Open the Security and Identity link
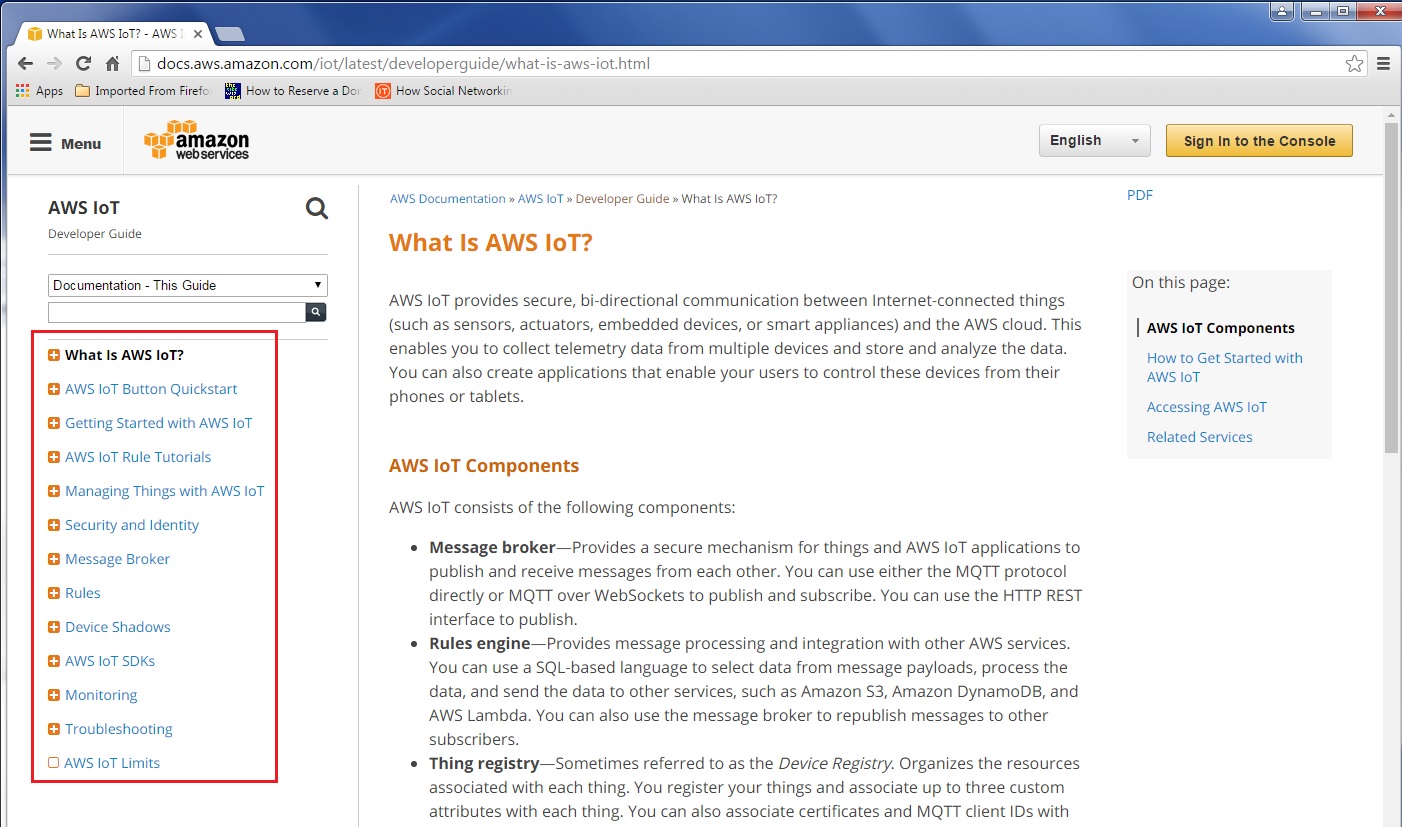1402x827 pixels. coord(132,525)
